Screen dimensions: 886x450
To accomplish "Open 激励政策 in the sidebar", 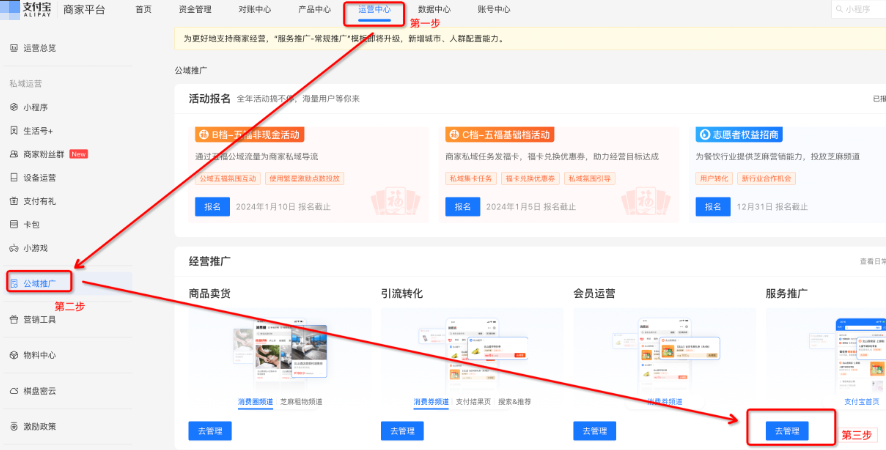I will click(34, 427).
